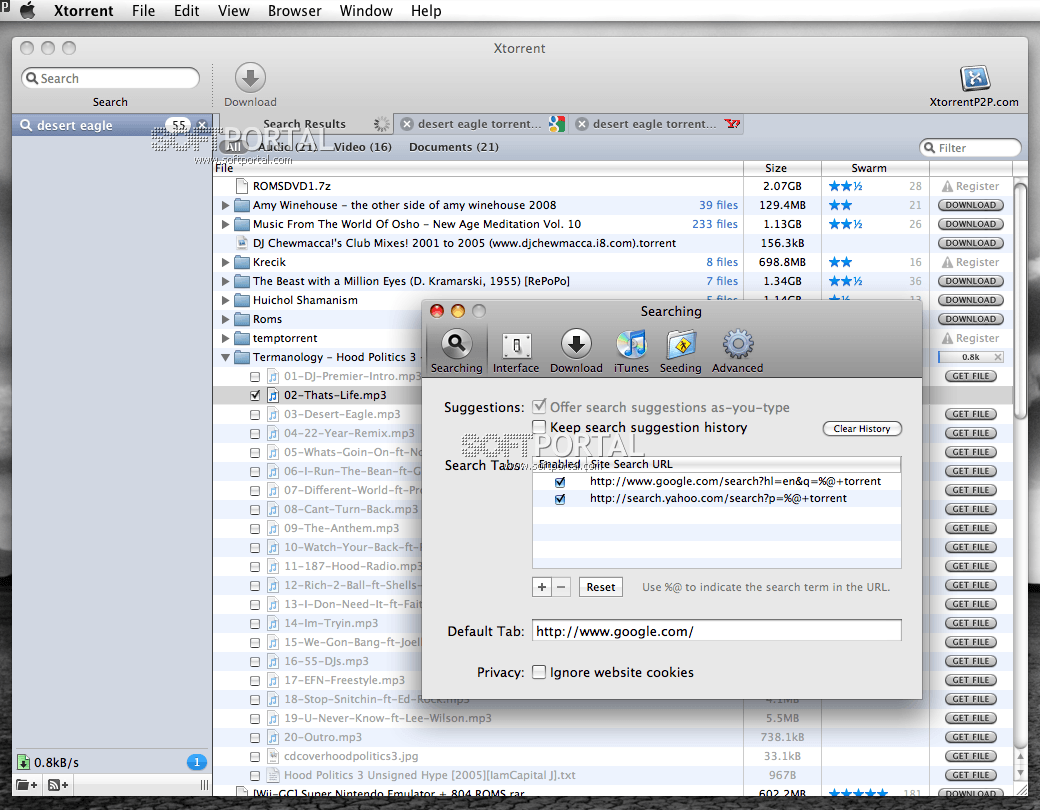Image resolution: width=1040 pixels, height=810 pixels.
Task: Click the 0.8kB/s download status icon
Action: 23,762
